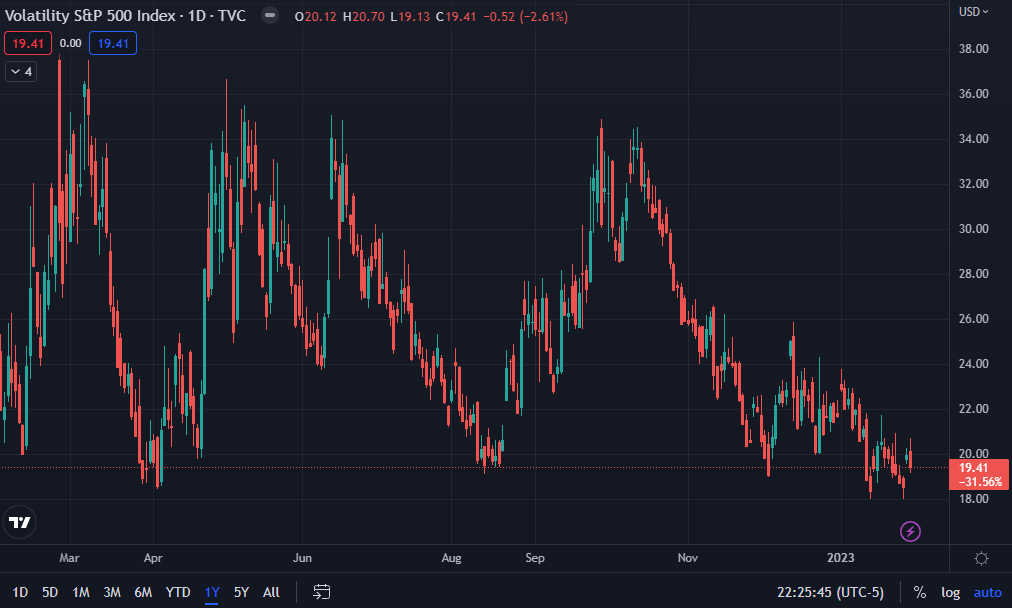
Task: Open the go to date calendar icon
Action: tap(321, 592)
